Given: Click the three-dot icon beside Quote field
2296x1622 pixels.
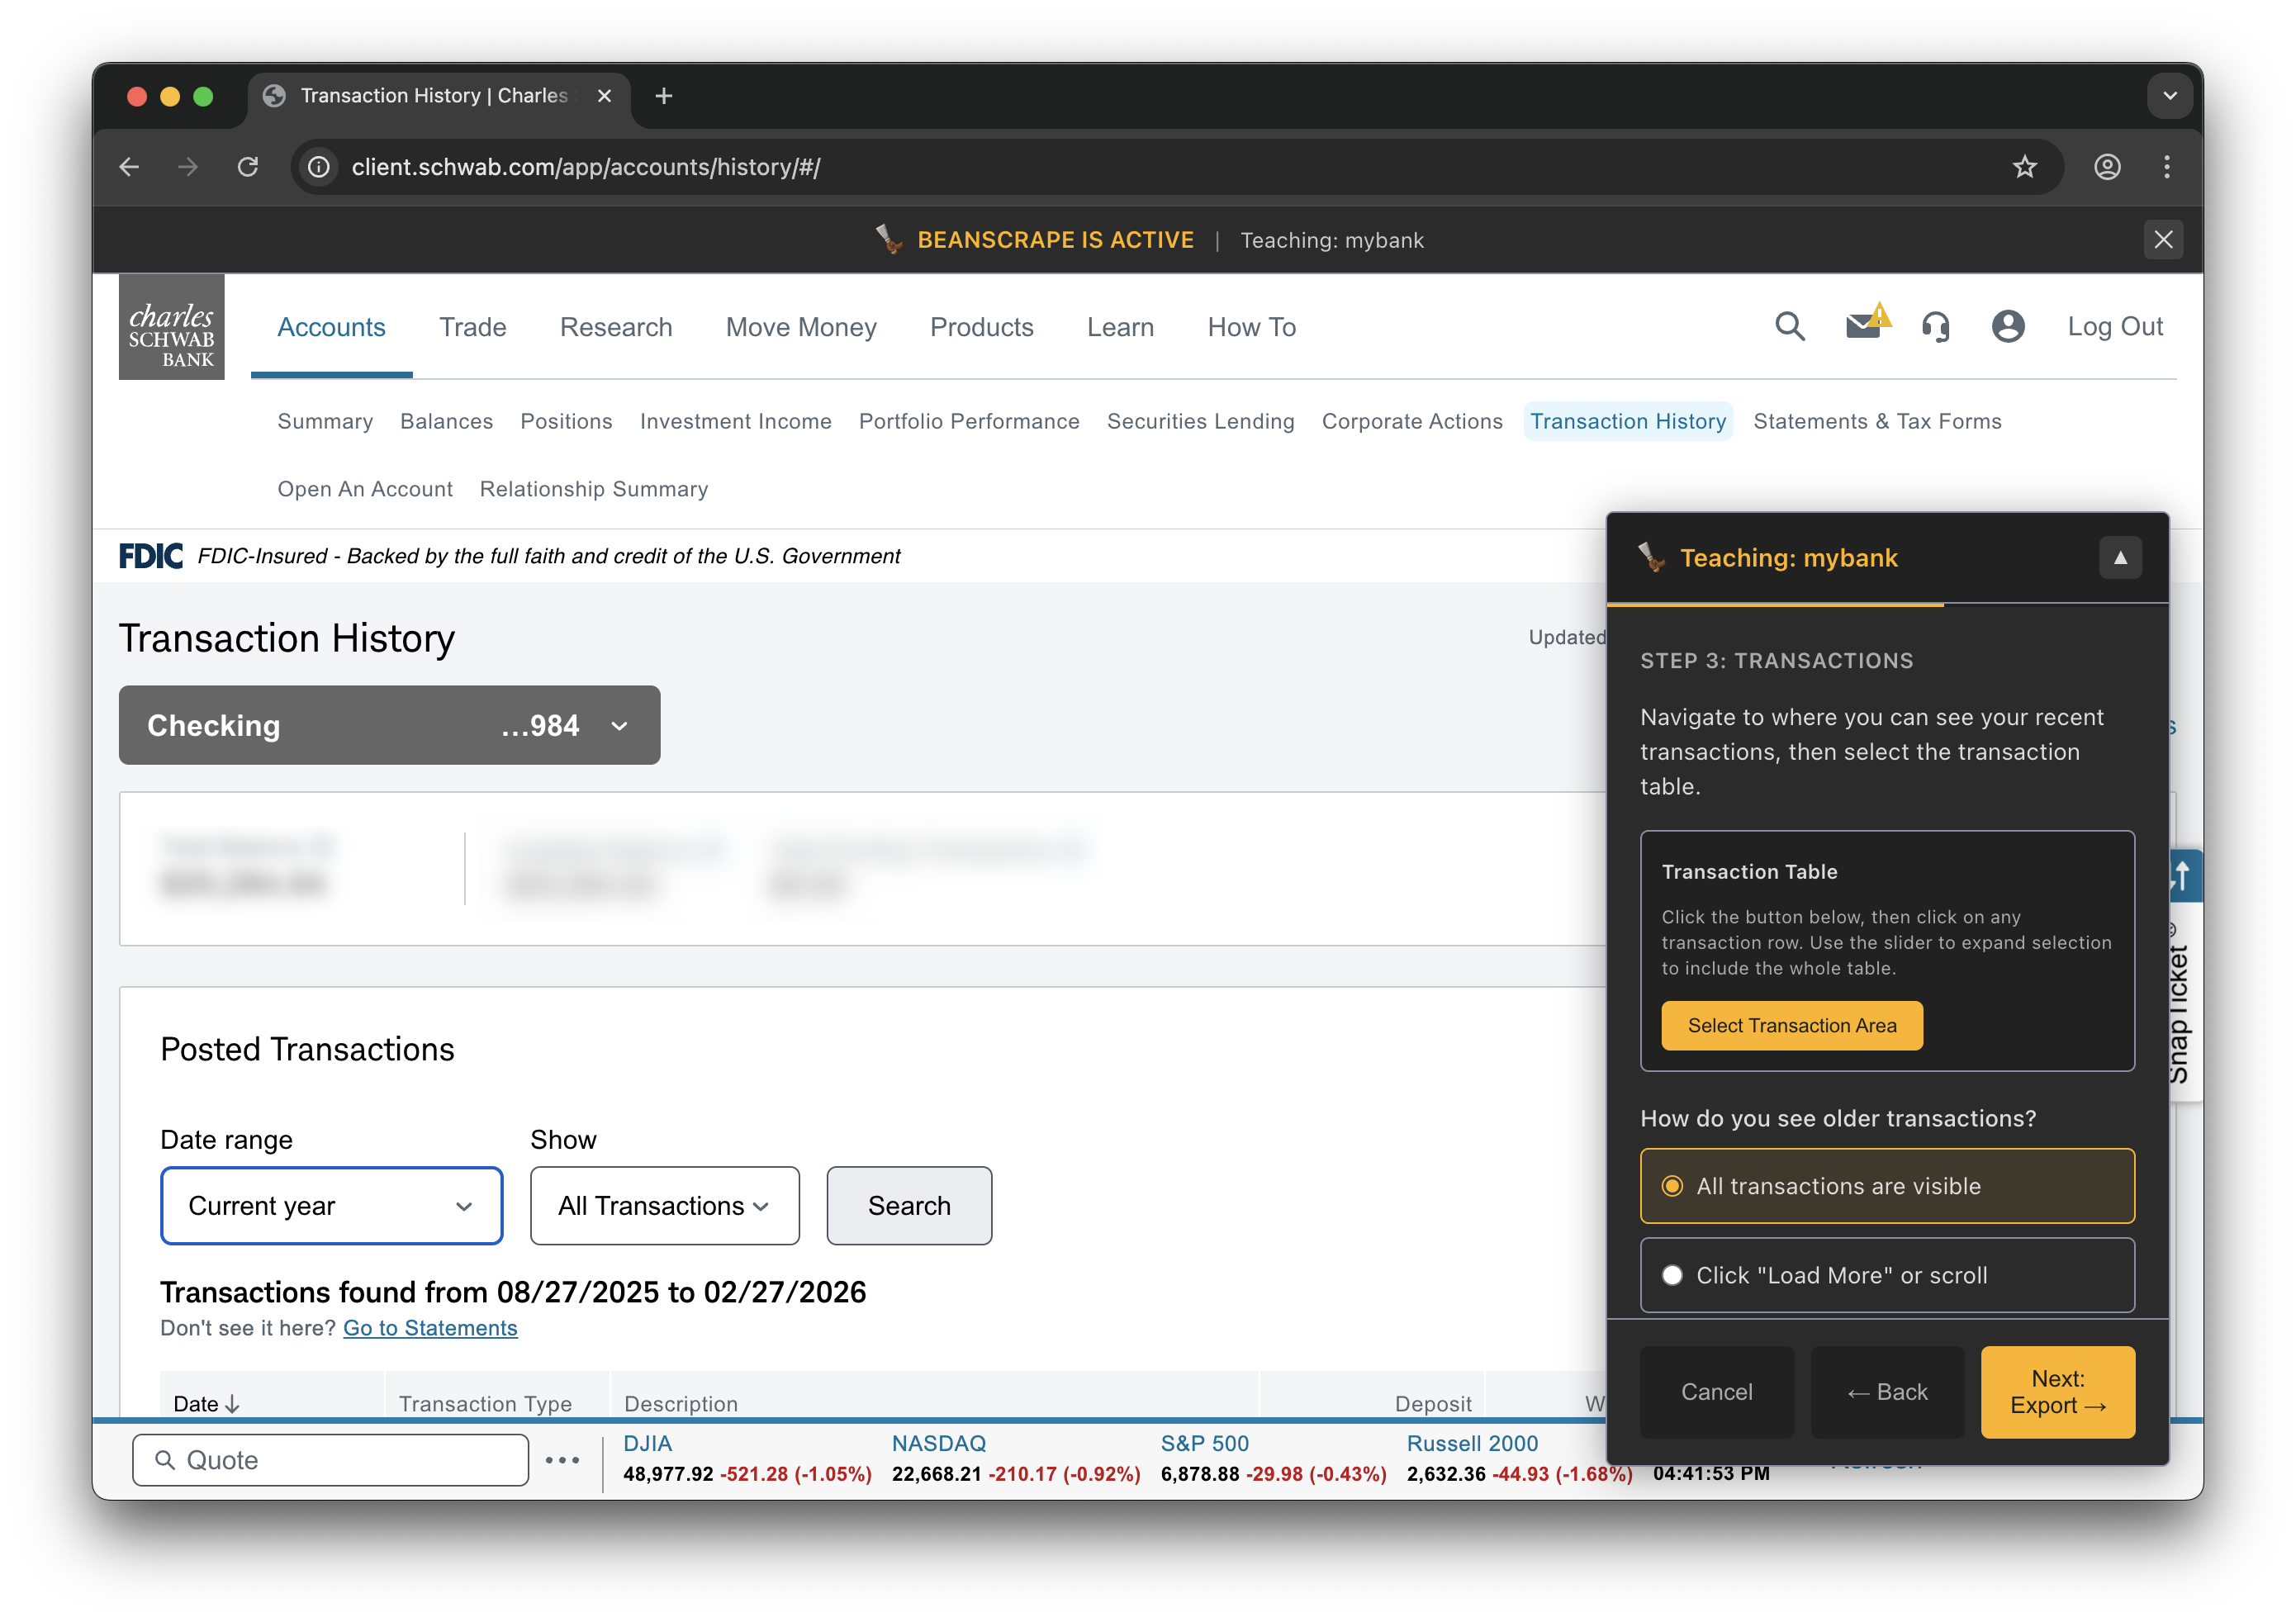Looking at the screenshot, I should point(562,1460).
